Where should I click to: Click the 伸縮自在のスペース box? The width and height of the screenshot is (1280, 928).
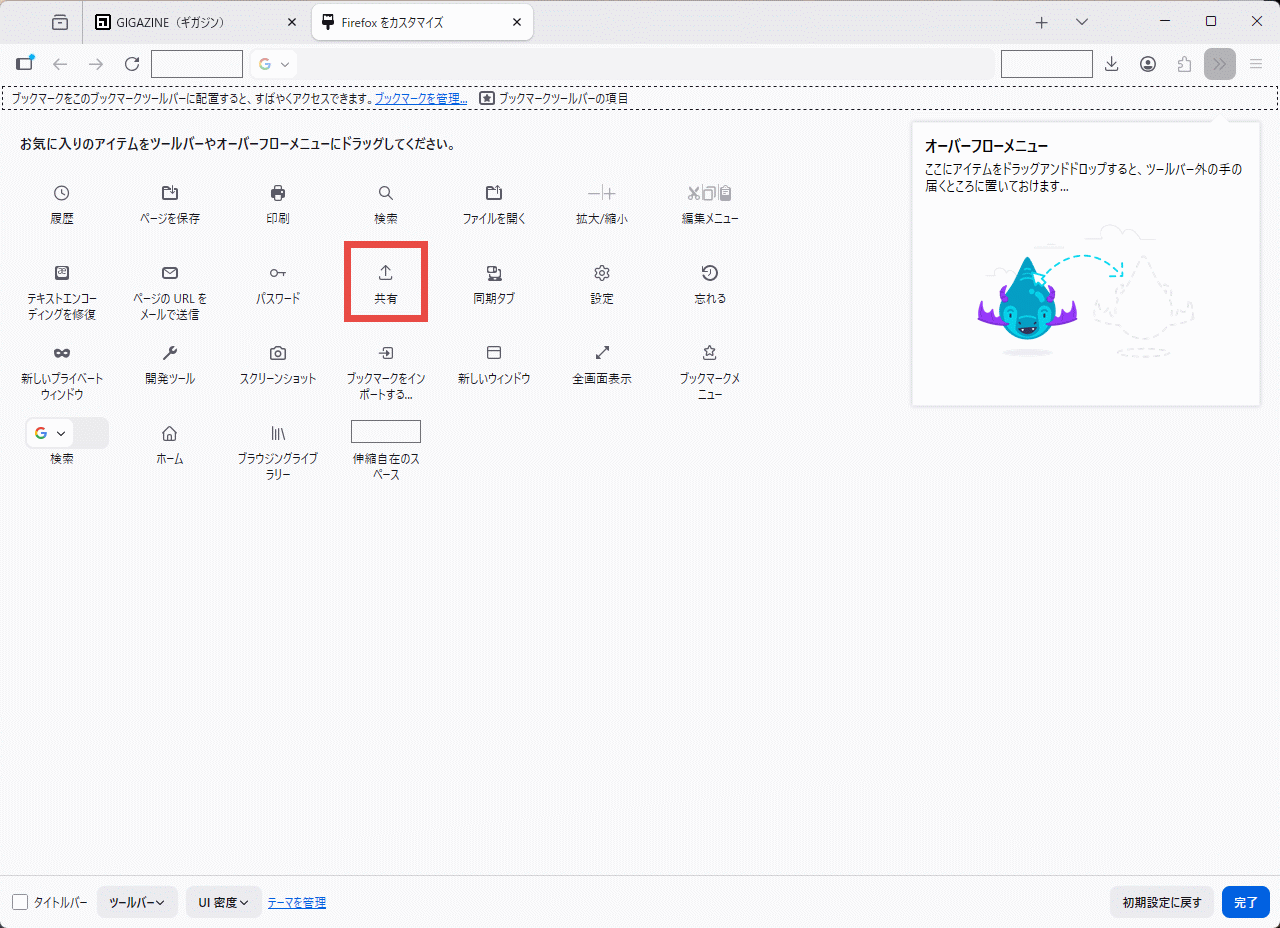coord(386,432)
